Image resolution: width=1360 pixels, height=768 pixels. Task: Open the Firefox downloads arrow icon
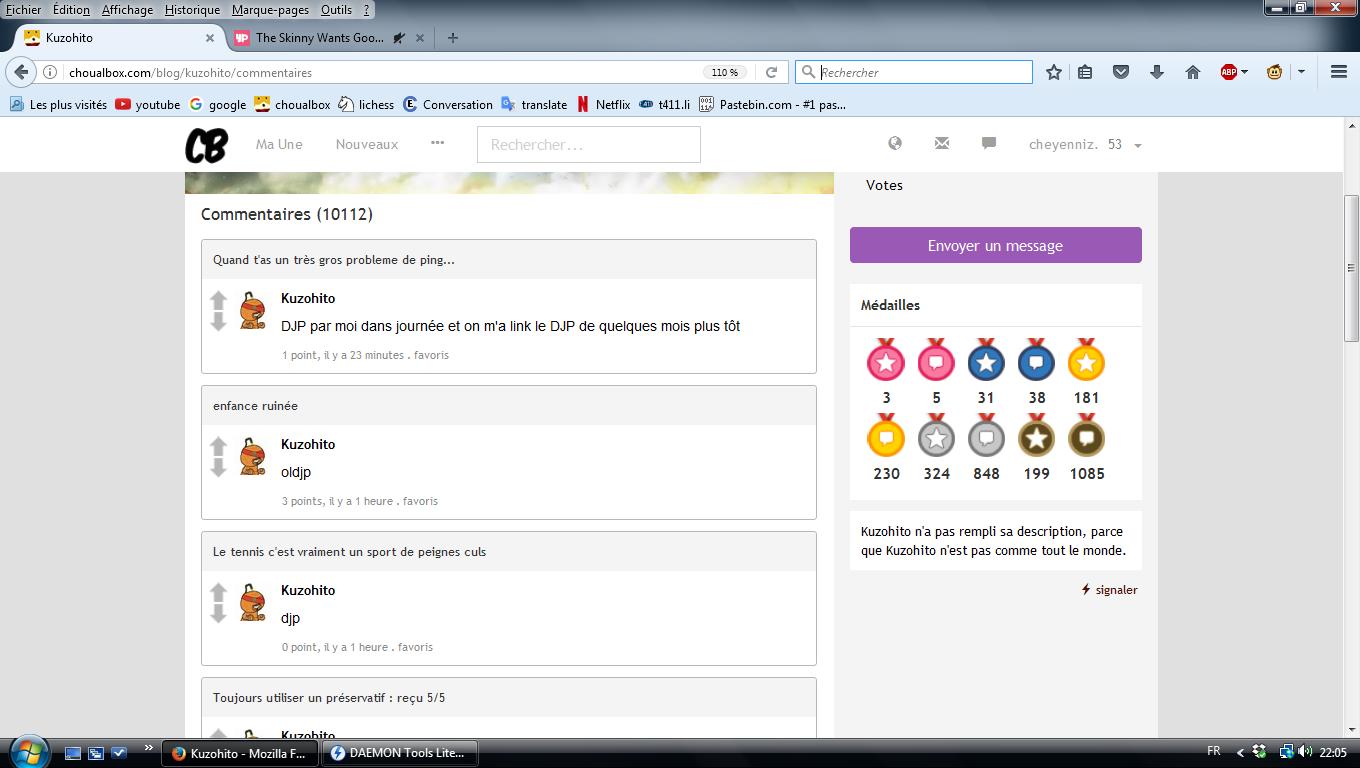click(x=1157, y=72)
